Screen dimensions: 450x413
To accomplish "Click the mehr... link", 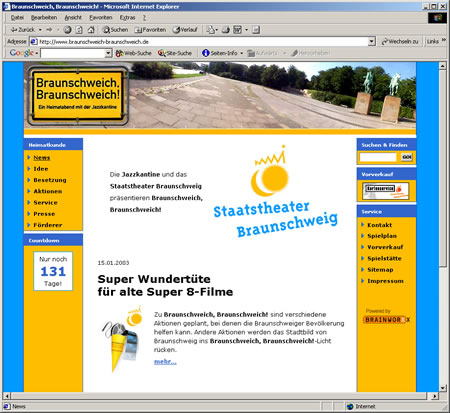I will coord(165,362).
